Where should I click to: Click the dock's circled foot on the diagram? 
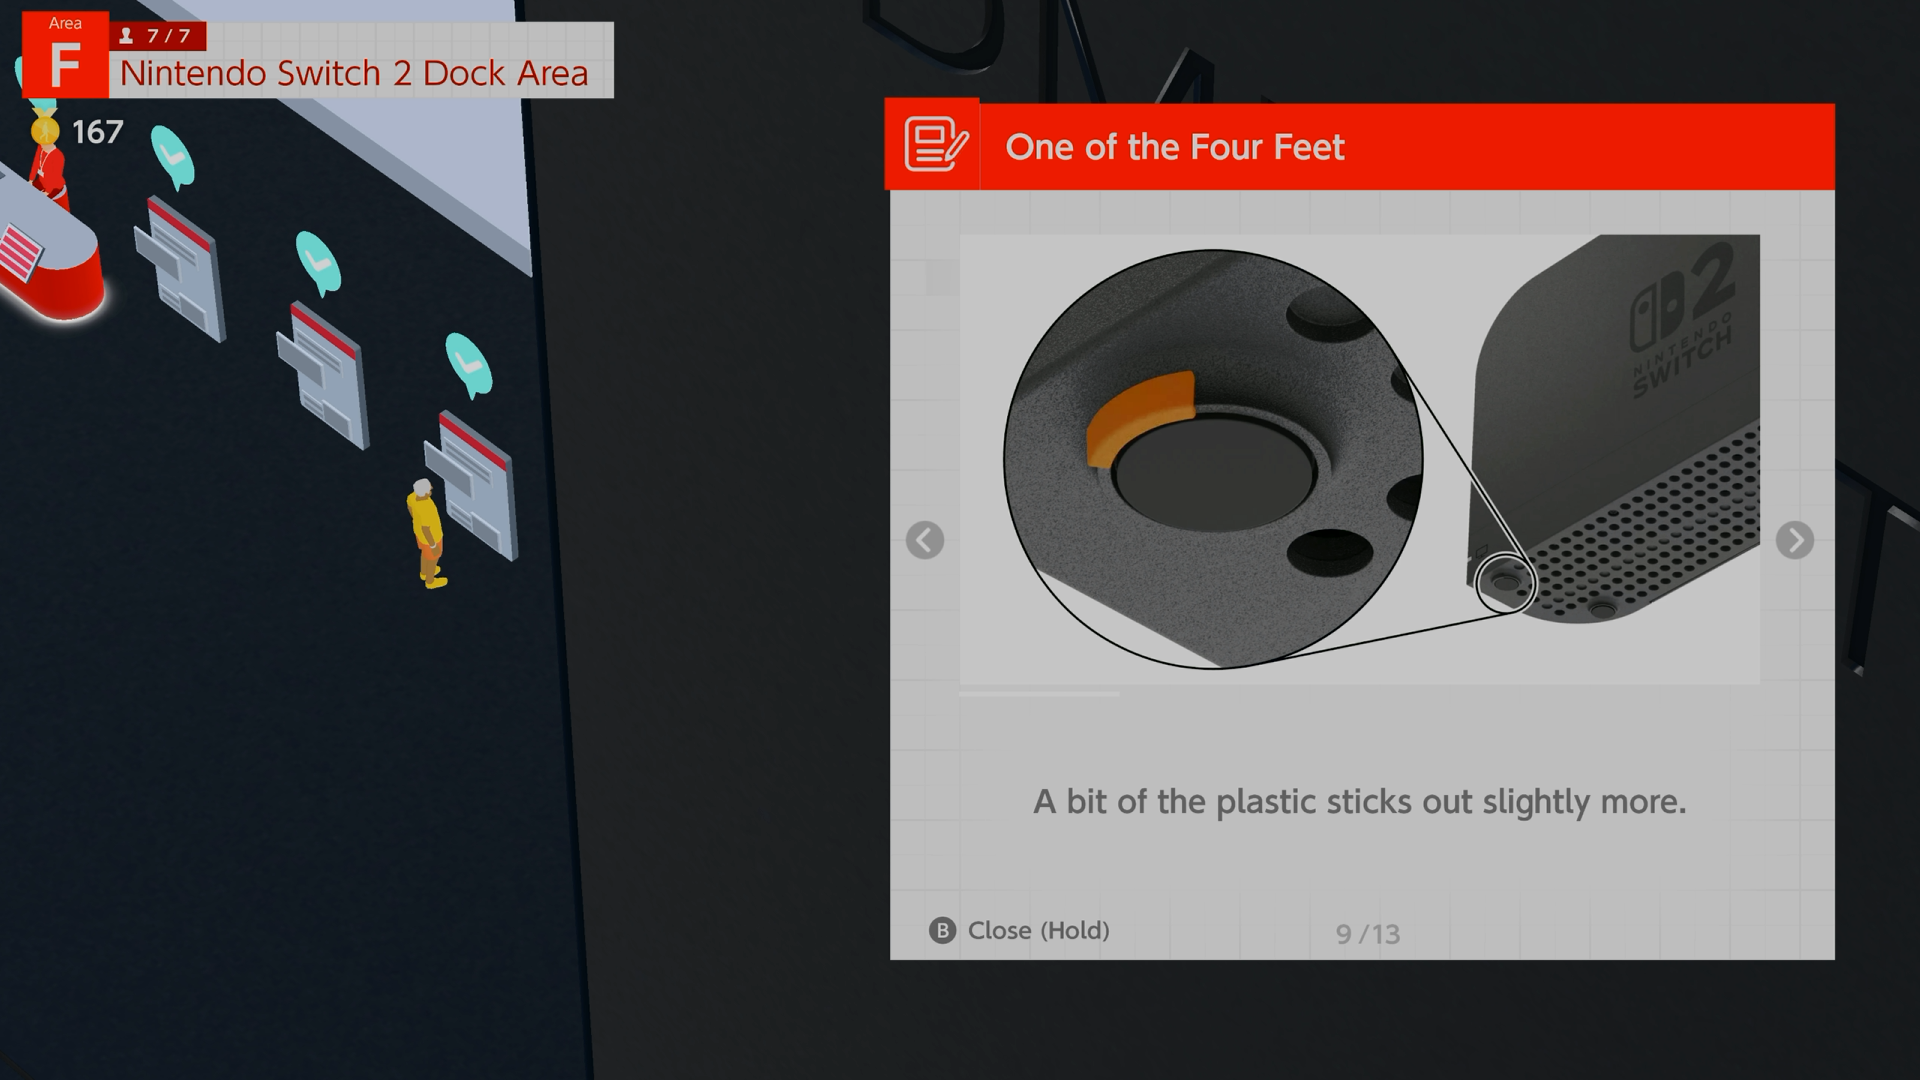point(1505,580)
